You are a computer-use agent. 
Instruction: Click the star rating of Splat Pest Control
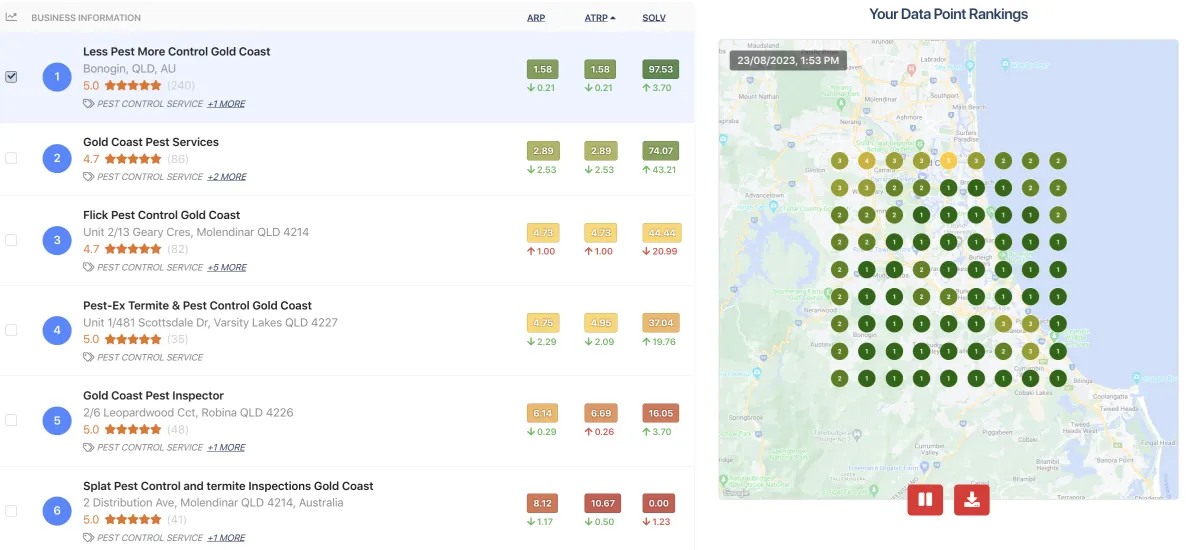pyautogui.click(x=133, y=520)
